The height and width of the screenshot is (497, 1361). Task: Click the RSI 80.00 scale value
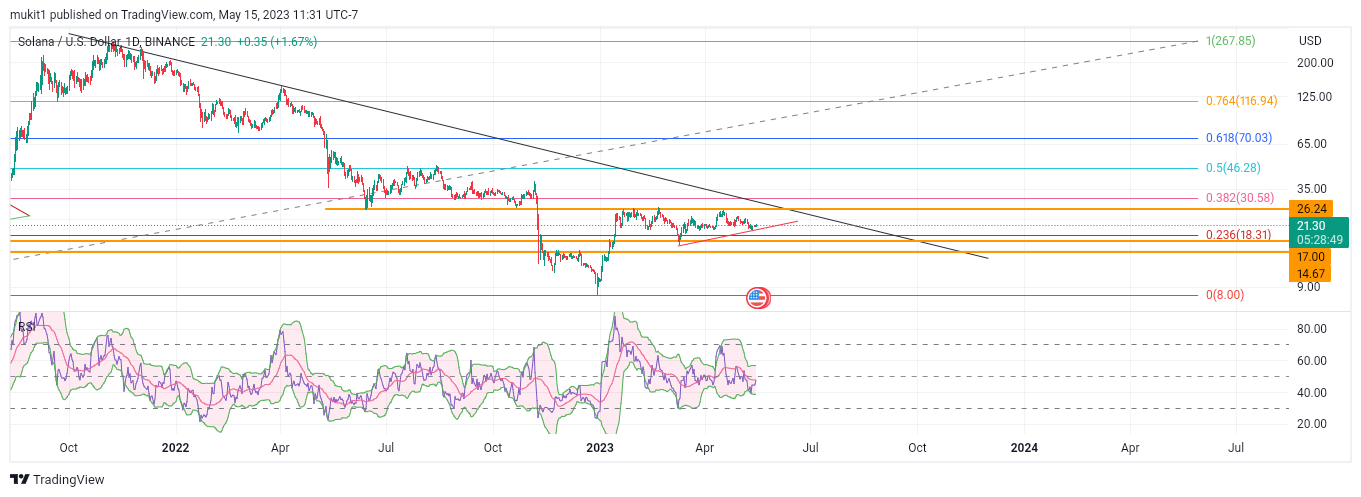click(1312, 329)
